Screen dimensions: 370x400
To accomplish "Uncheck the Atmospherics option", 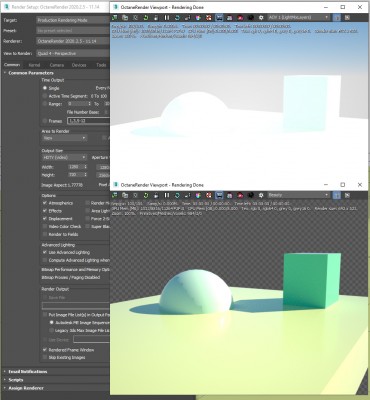I will tap(45, 203).
